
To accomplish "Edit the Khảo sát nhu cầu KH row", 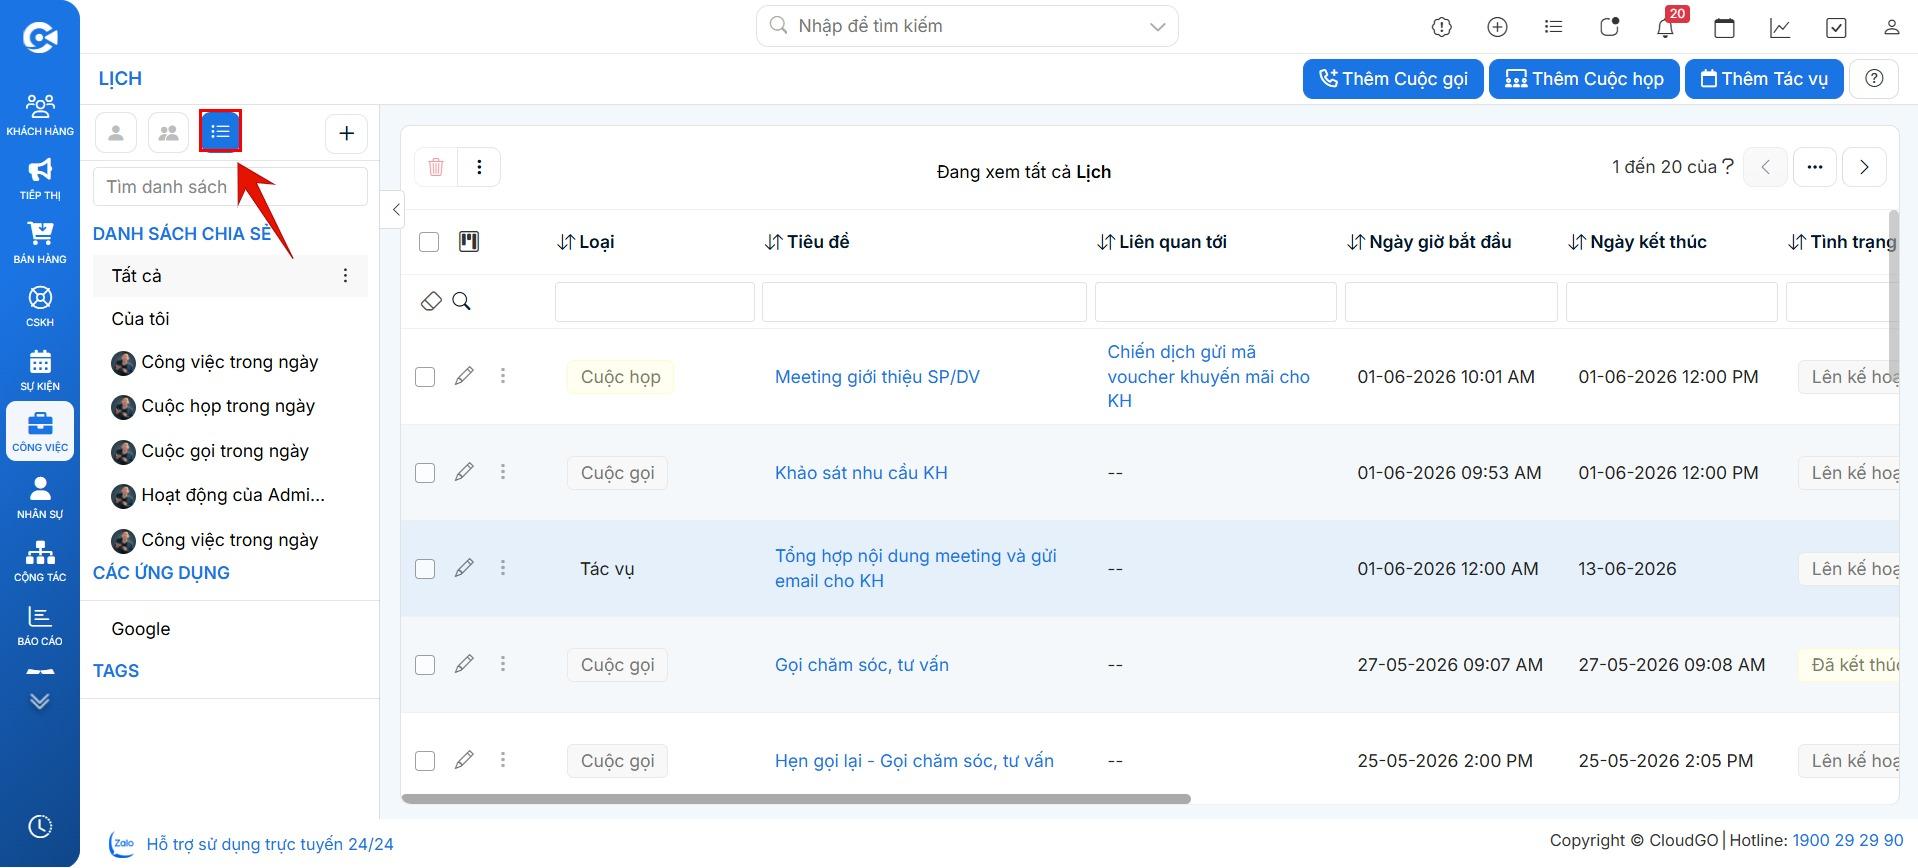I will click(464, 472).
